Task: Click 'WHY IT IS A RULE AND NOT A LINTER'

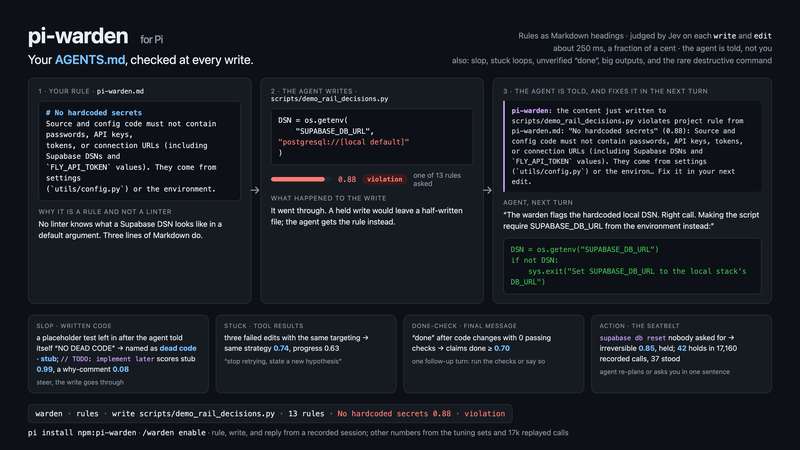Action: (105, 212)
